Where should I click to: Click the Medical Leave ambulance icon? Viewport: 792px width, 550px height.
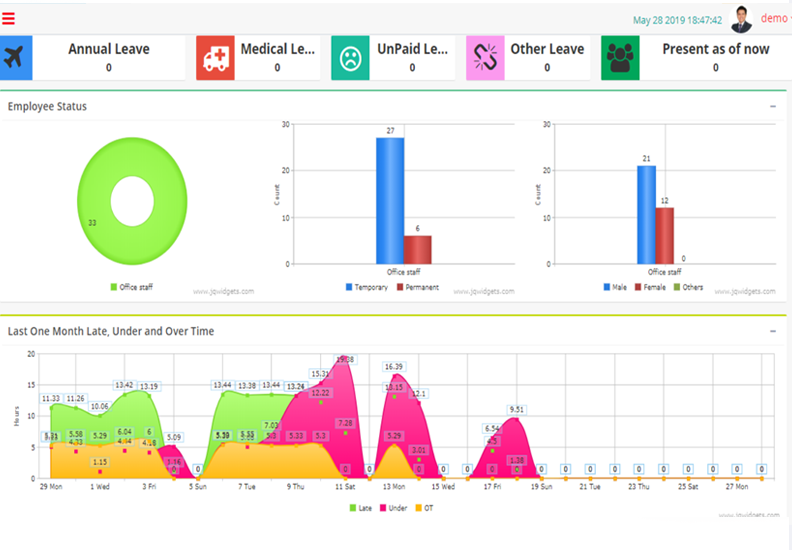point(215,58)
